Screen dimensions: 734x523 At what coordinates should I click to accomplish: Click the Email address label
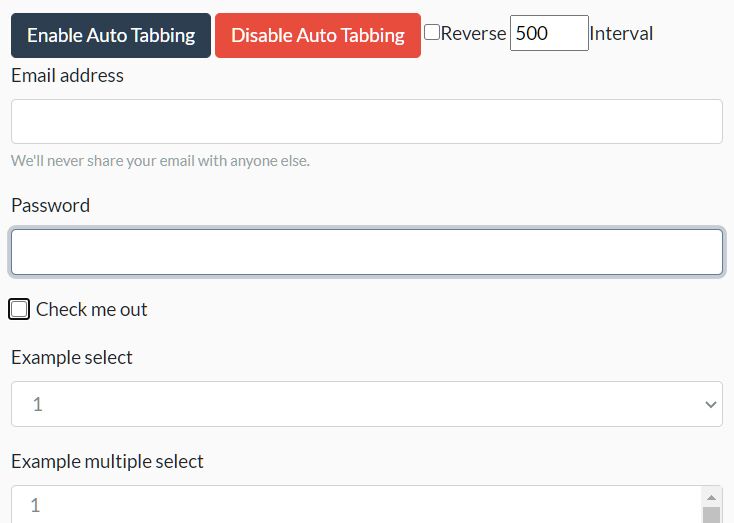pyautogui.click(x=67, y=75)
